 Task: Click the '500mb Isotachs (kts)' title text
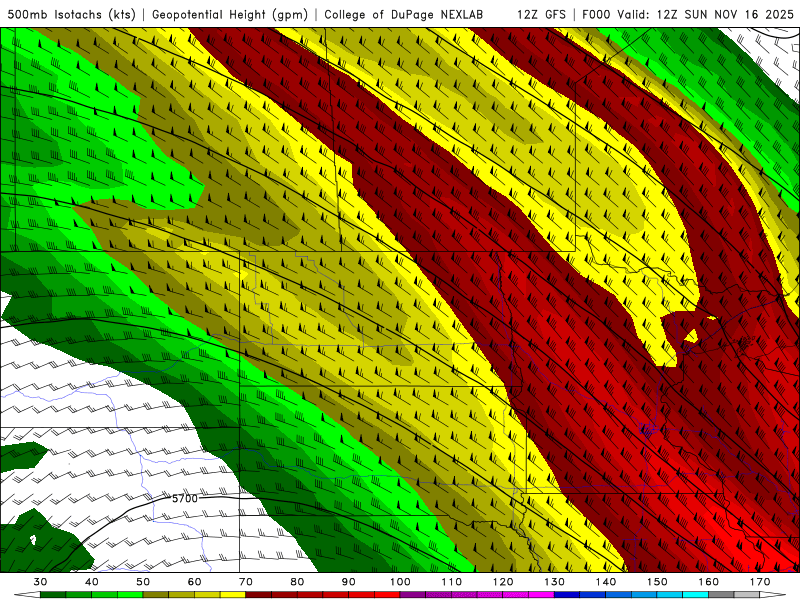(x=72, y=14)
